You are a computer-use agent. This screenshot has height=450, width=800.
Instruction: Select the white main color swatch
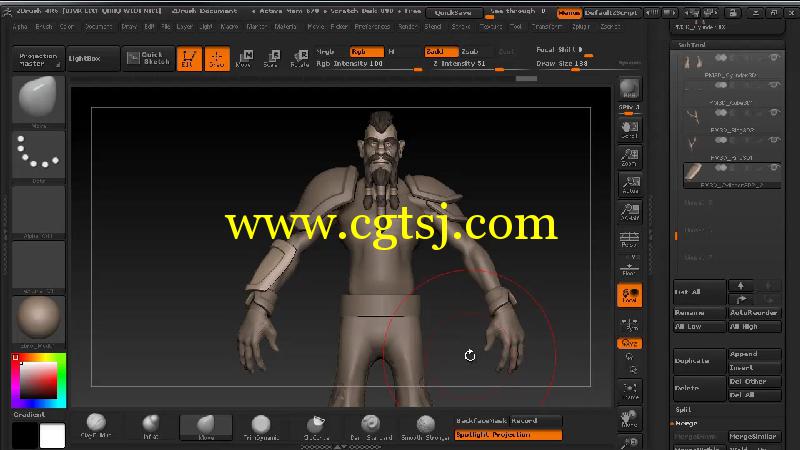click(53, 435)
